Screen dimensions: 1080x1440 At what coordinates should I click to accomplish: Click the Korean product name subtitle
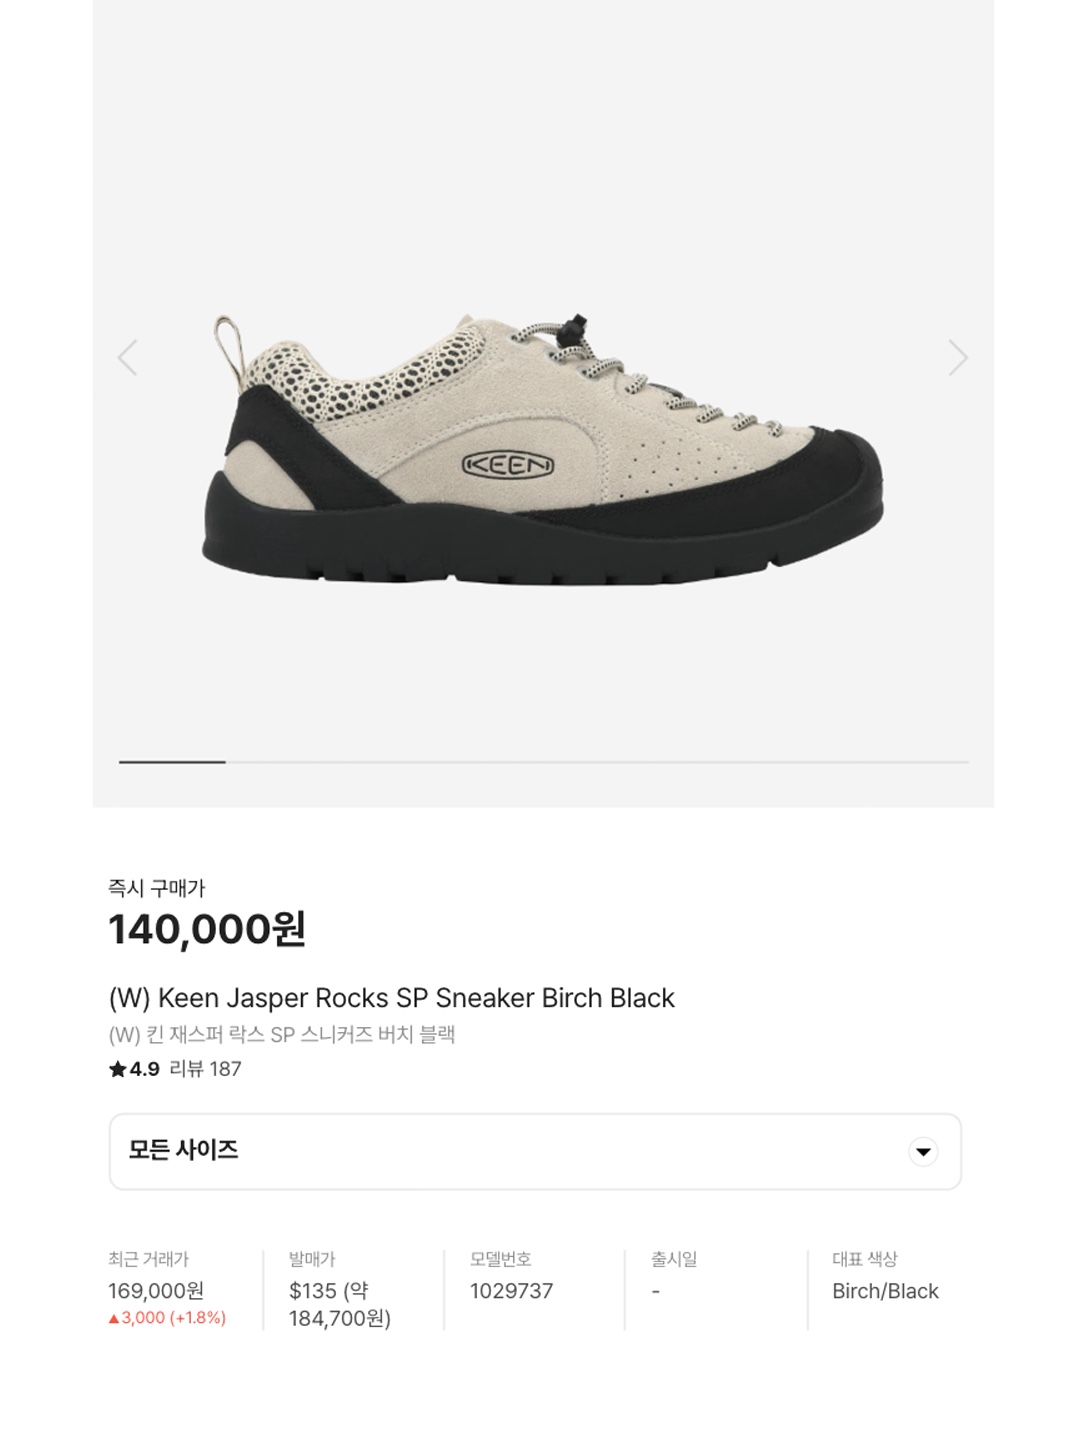point(281,1035)
